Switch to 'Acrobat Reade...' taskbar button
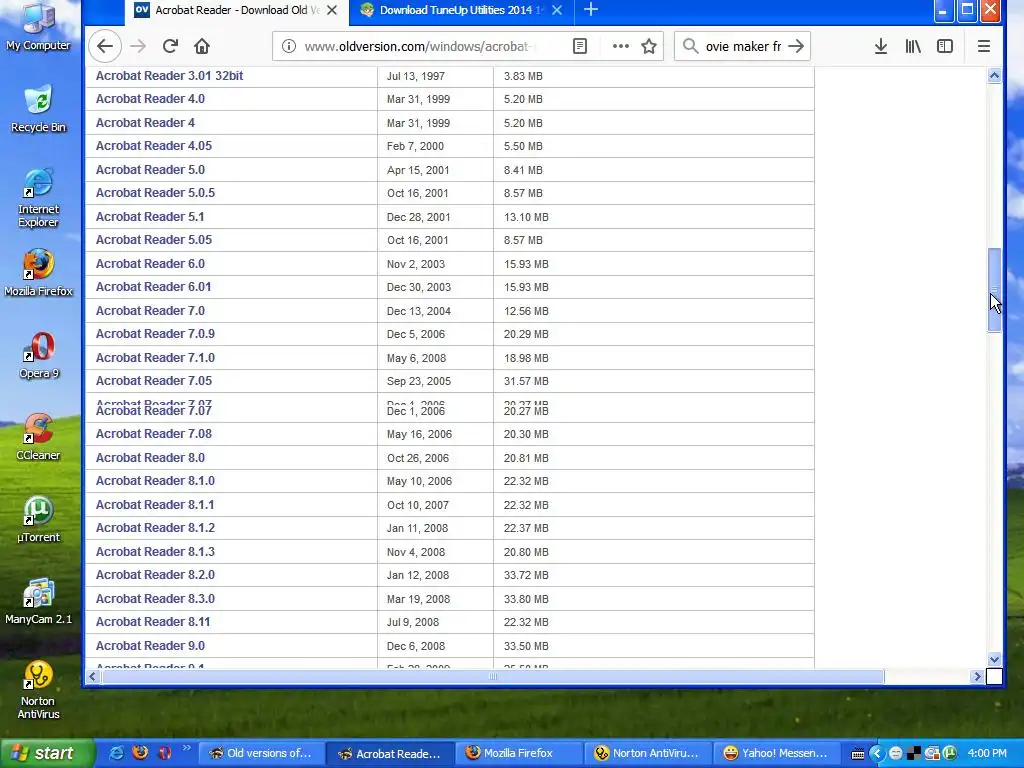The image size is (1024, 768). [389, 754]
